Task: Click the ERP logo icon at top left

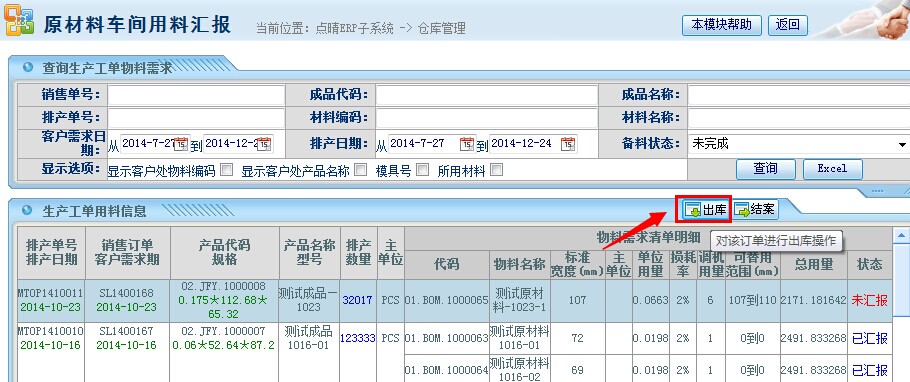Action: [x=19, y=19]
